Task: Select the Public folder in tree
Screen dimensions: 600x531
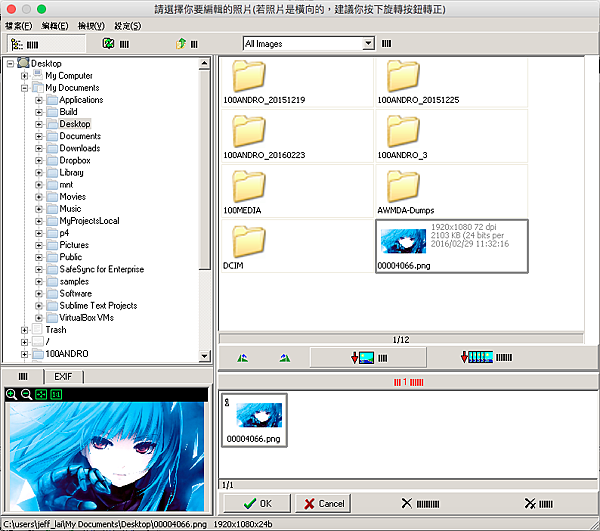Action: point(71,257)
